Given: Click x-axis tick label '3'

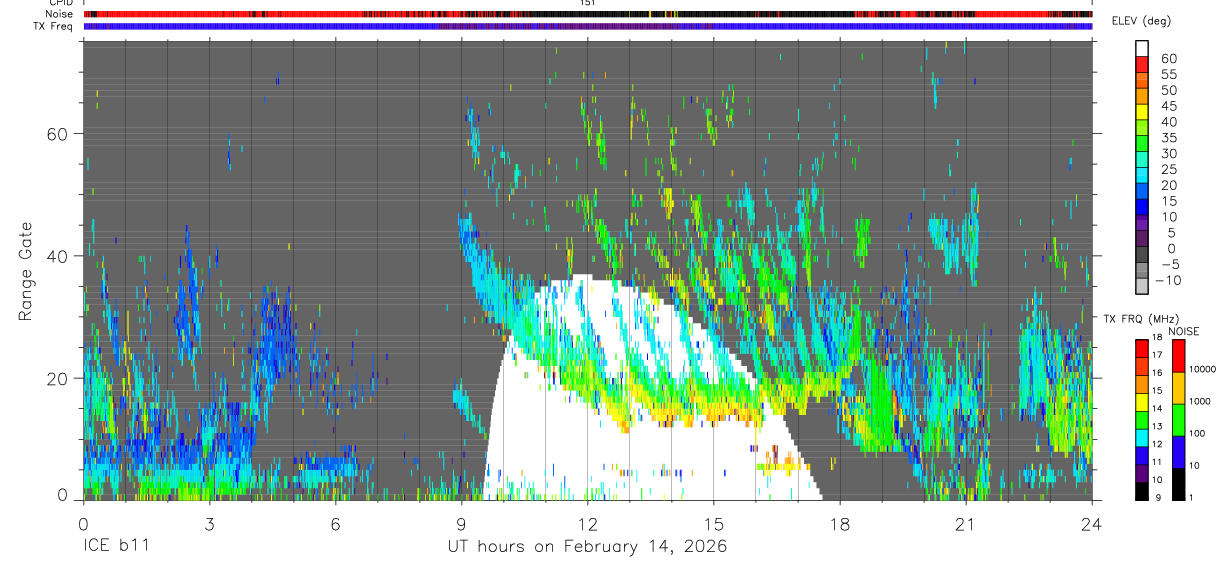Looking at the screenshot, I should [209, 523].
